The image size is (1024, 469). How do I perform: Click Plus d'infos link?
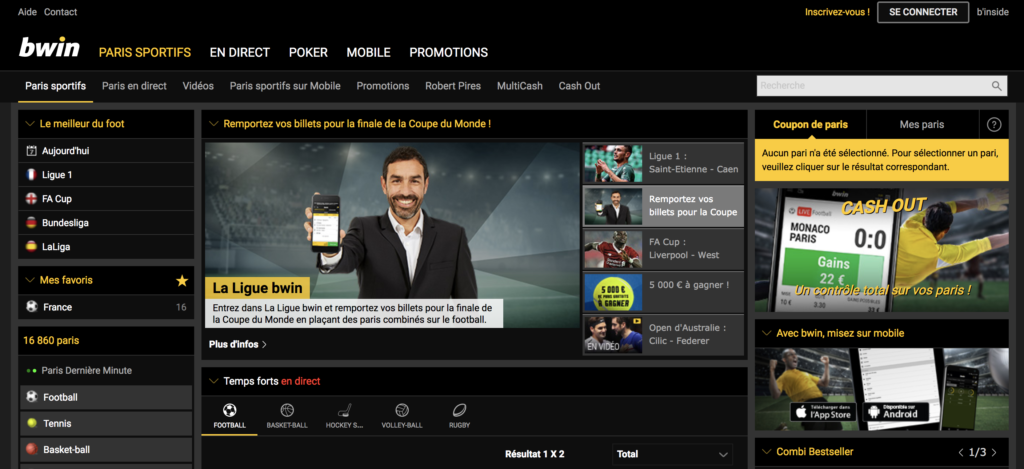(x=238, y=344)
